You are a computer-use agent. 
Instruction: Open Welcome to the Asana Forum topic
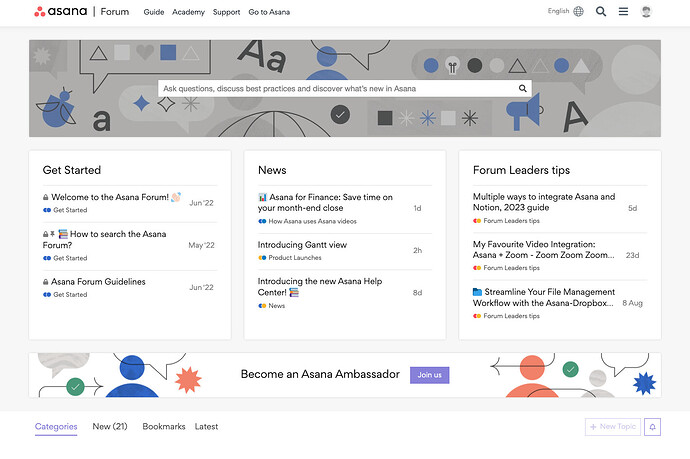(110, 197)
